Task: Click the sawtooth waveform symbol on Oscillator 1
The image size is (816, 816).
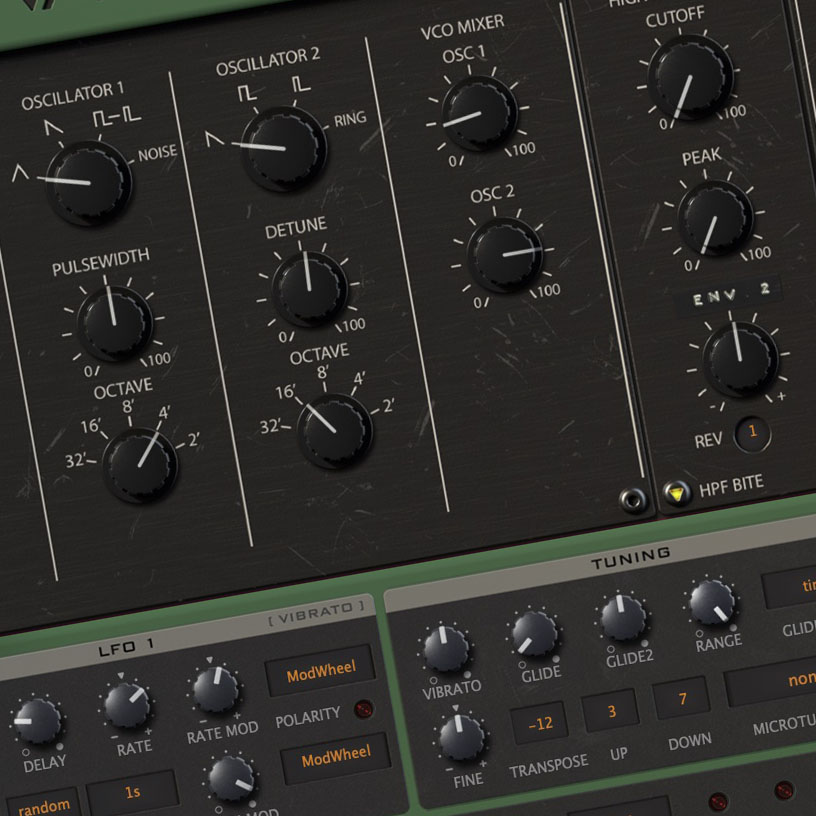Action: coord(53,127)
